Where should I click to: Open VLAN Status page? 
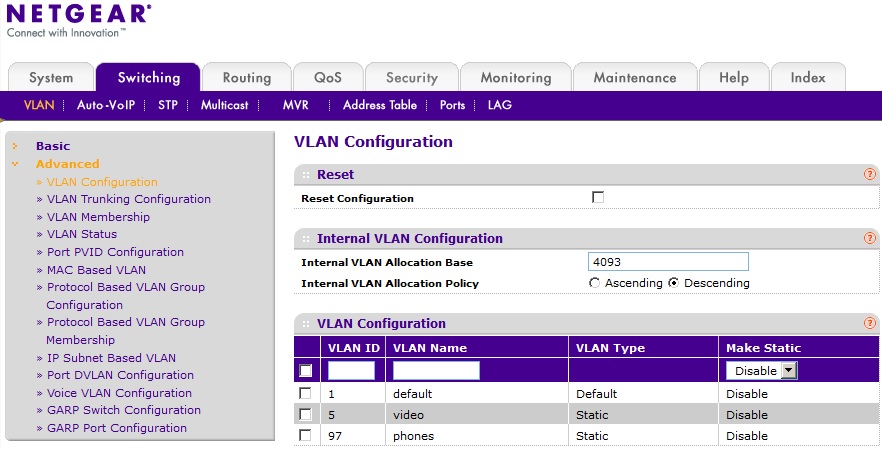tap(82, 234)
